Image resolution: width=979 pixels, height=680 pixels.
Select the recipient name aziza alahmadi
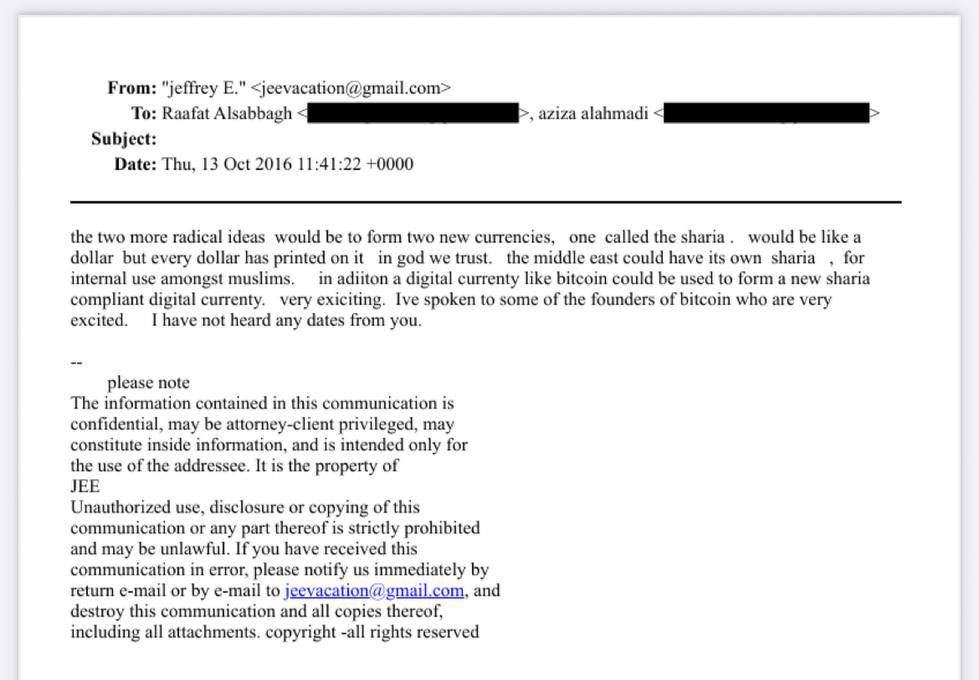coord(593,114)
